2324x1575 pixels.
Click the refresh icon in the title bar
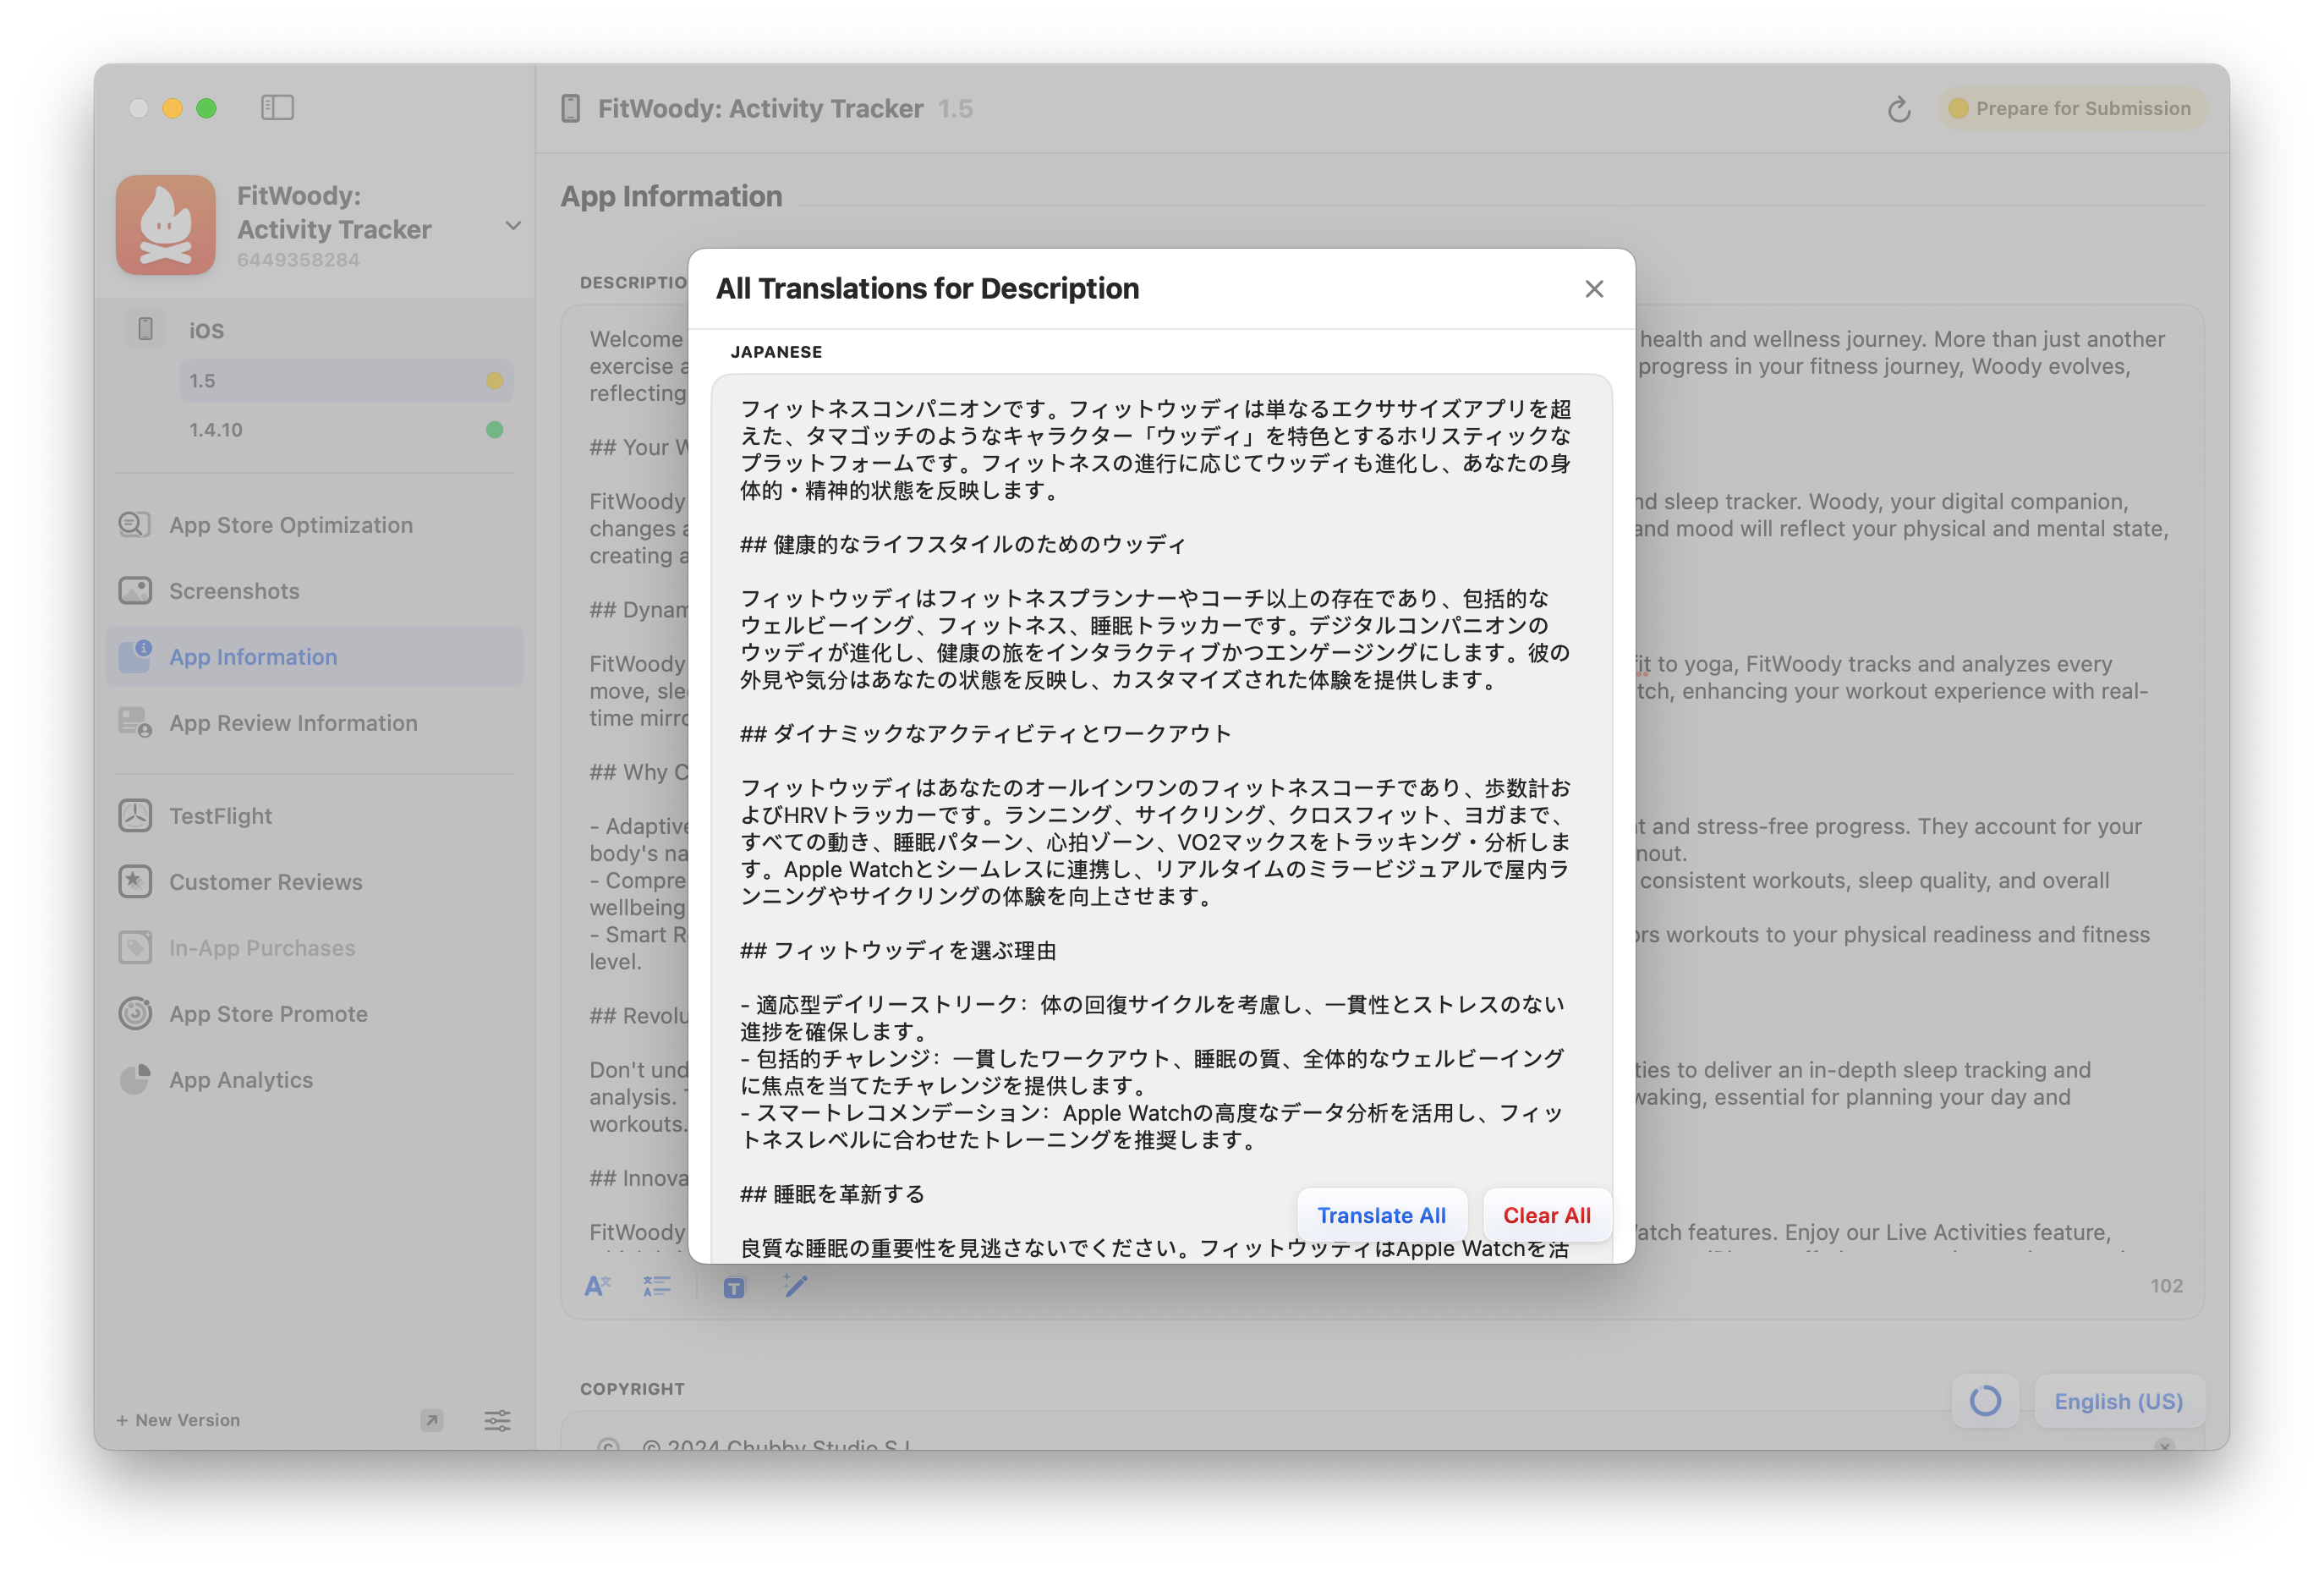click(x=1899, y=108)
